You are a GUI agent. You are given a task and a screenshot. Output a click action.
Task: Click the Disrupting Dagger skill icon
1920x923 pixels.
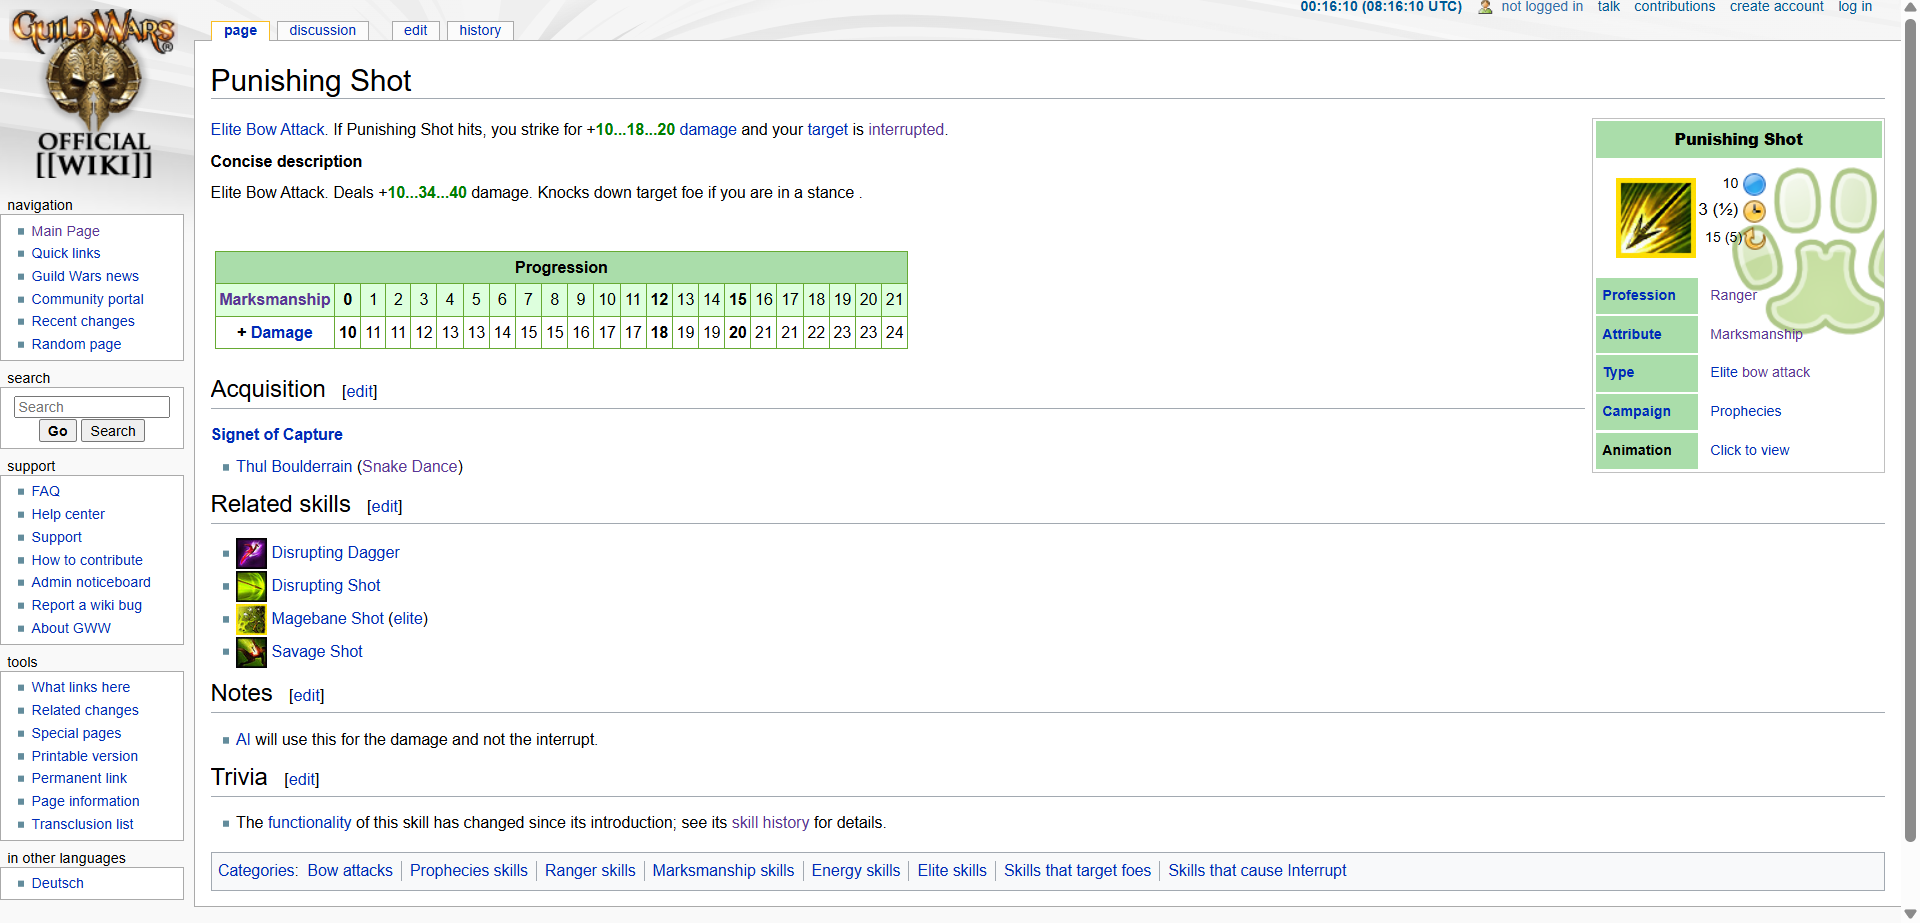pos(251,553)
